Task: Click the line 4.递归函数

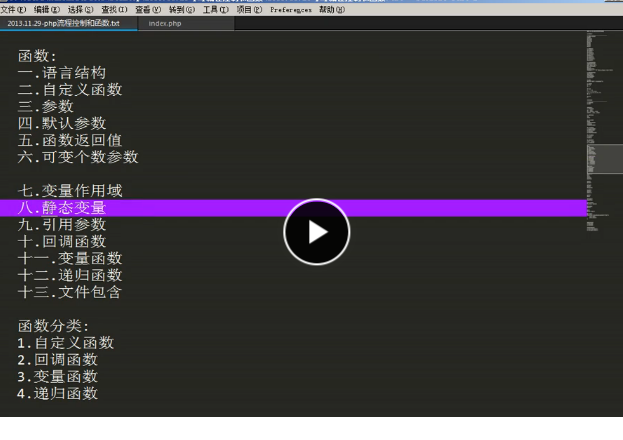Action: point(58,394)
